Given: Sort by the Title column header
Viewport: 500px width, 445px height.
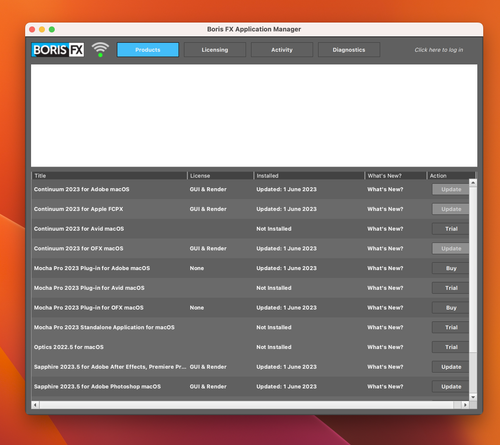Looking at the screenshot, I should point(109,176).
